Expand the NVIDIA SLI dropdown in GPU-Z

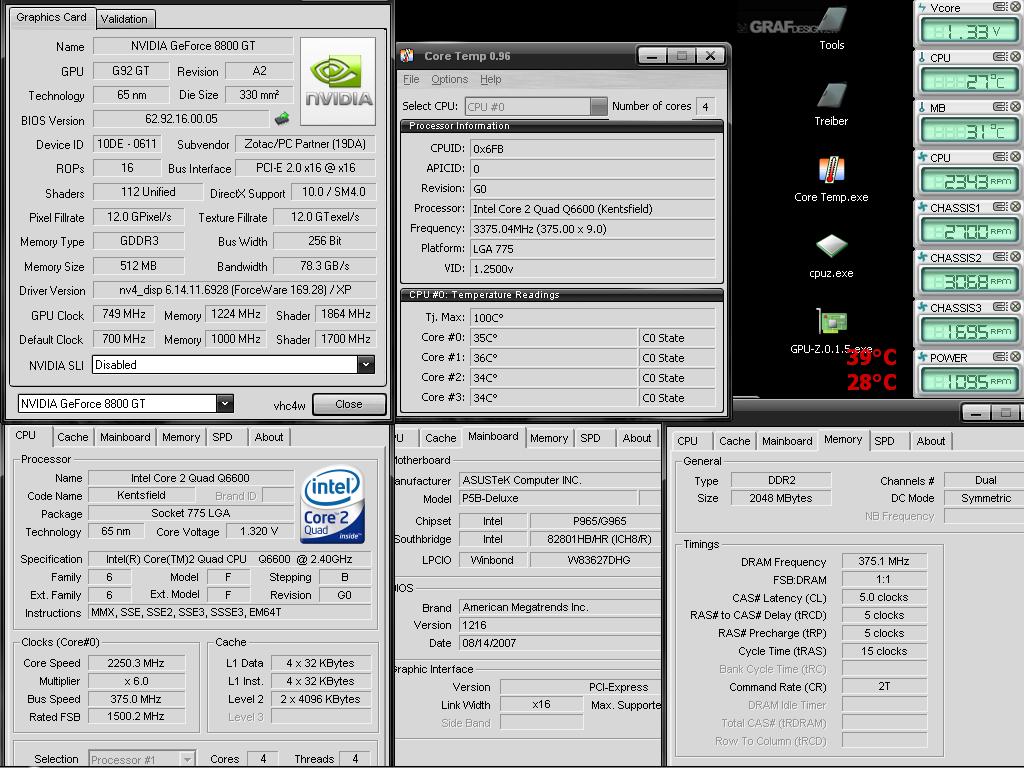[x=366, y=364]
